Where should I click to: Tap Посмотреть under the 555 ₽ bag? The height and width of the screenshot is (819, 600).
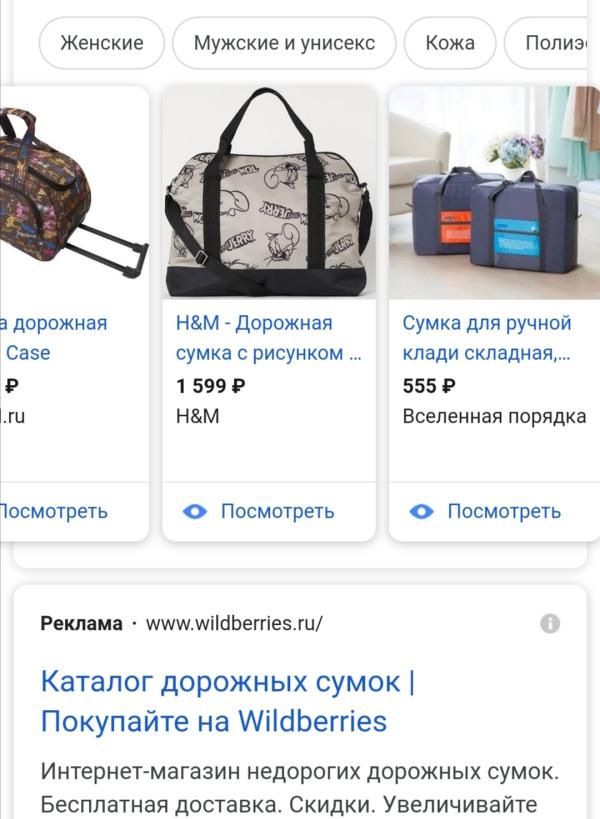(504, 511)
